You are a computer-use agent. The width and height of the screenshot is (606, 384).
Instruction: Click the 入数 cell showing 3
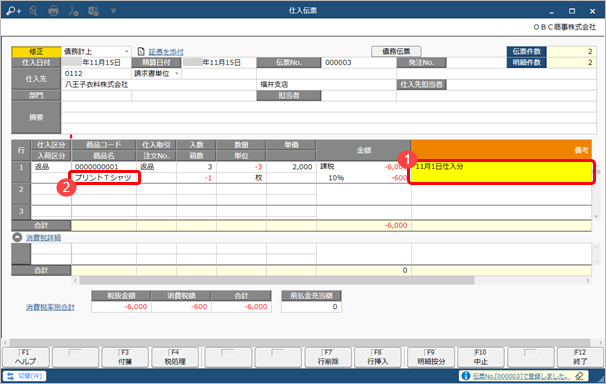point(196,167)
